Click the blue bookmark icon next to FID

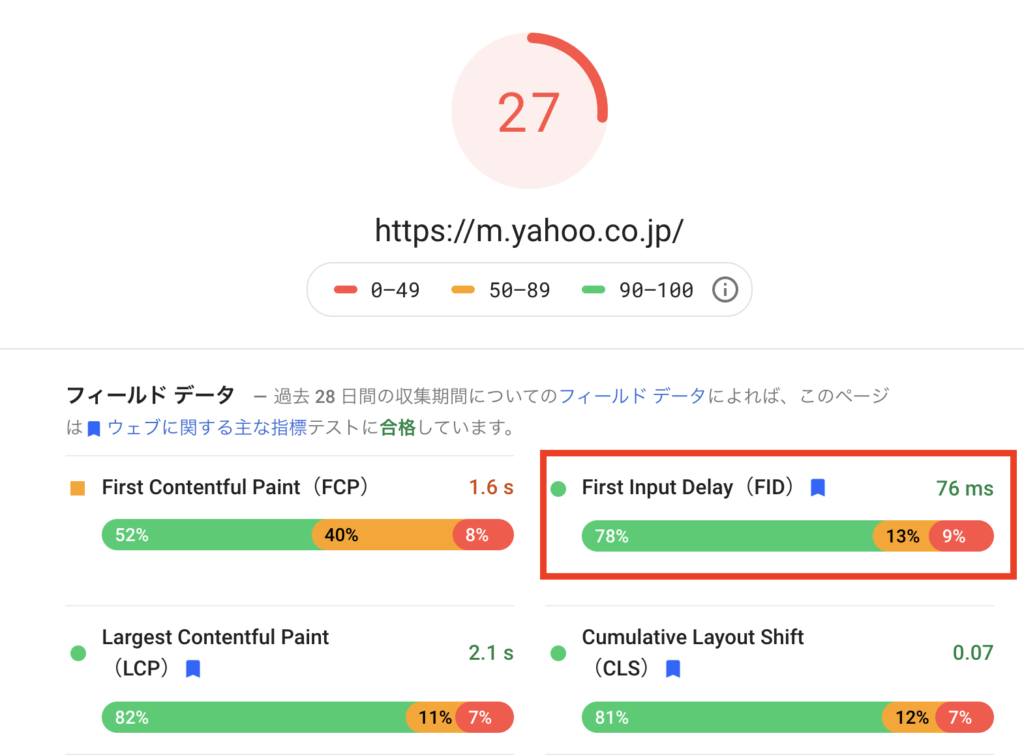click(817, 488)
